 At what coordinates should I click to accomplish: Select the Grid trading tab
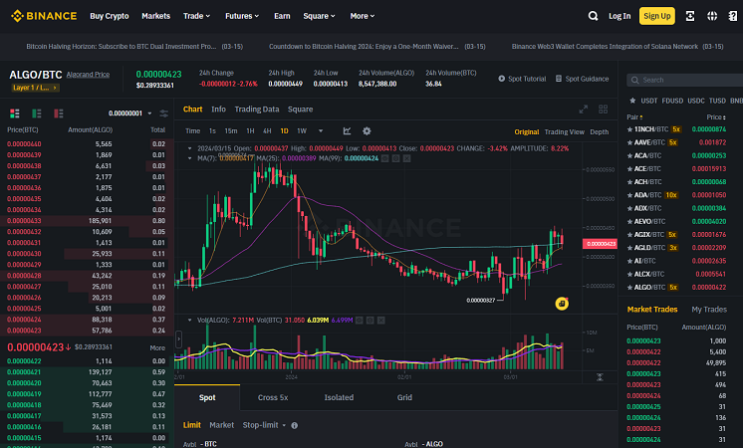[x=404, y=397]
